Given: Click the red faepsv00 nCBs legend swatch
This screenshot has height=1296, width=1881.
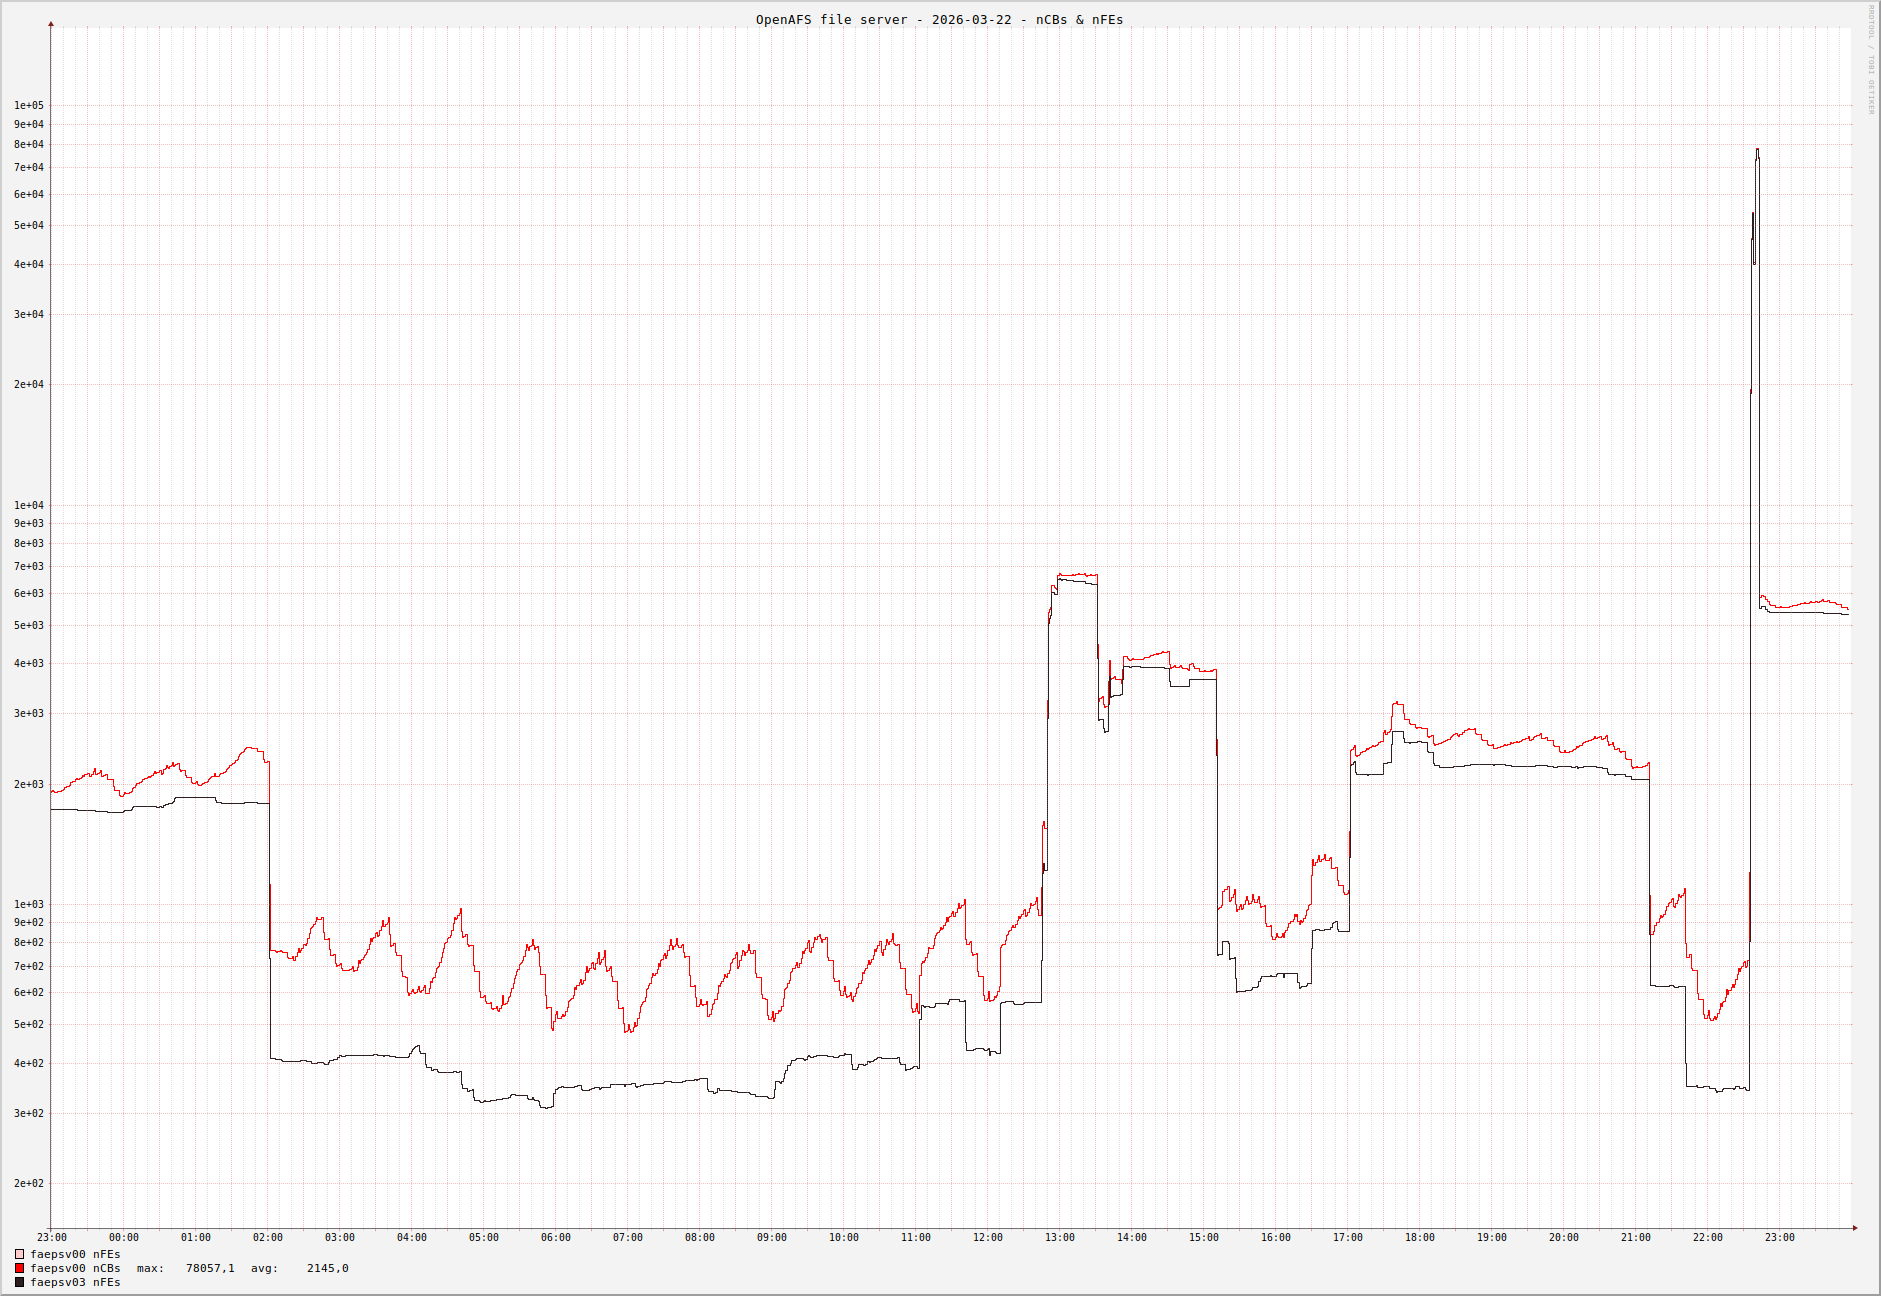Looking at the screenshot, I should click(19, 1268).
